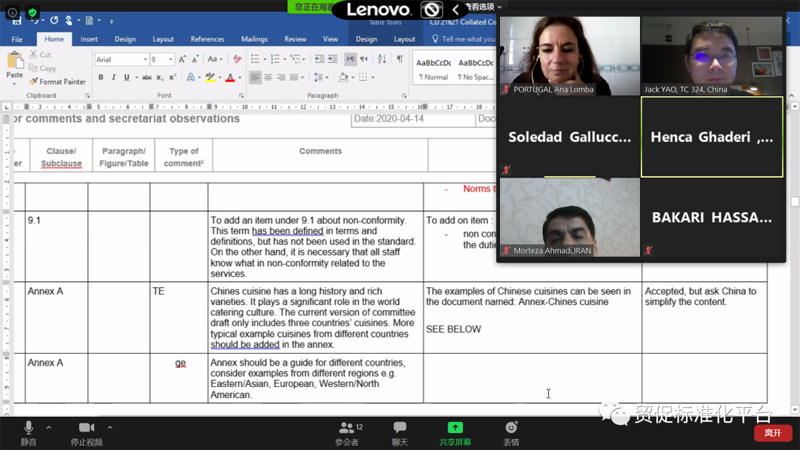Click the red leave meeting button
This screenshot has height=450, width=800.
pos(772,433)
